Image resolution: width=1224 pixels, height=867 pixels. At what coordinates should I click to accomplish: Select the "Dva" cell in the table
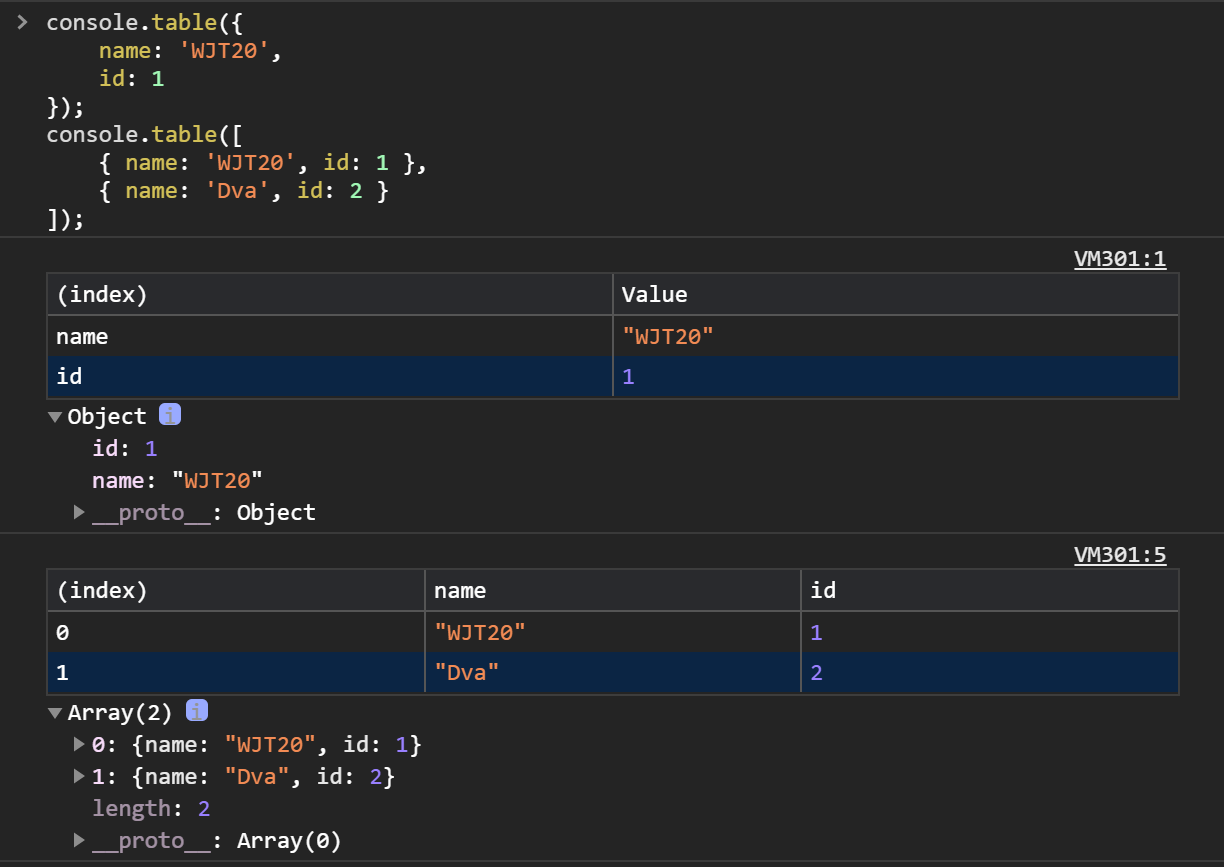point(467,673)
